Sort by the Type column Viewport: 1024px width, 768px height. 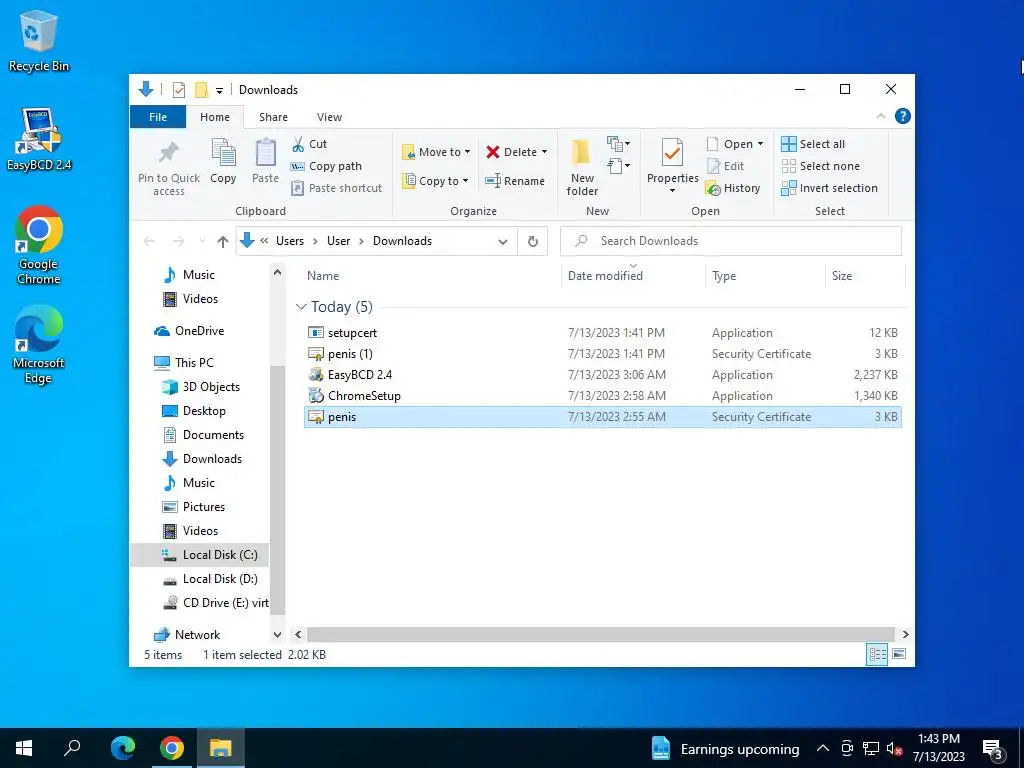[765, 276]
